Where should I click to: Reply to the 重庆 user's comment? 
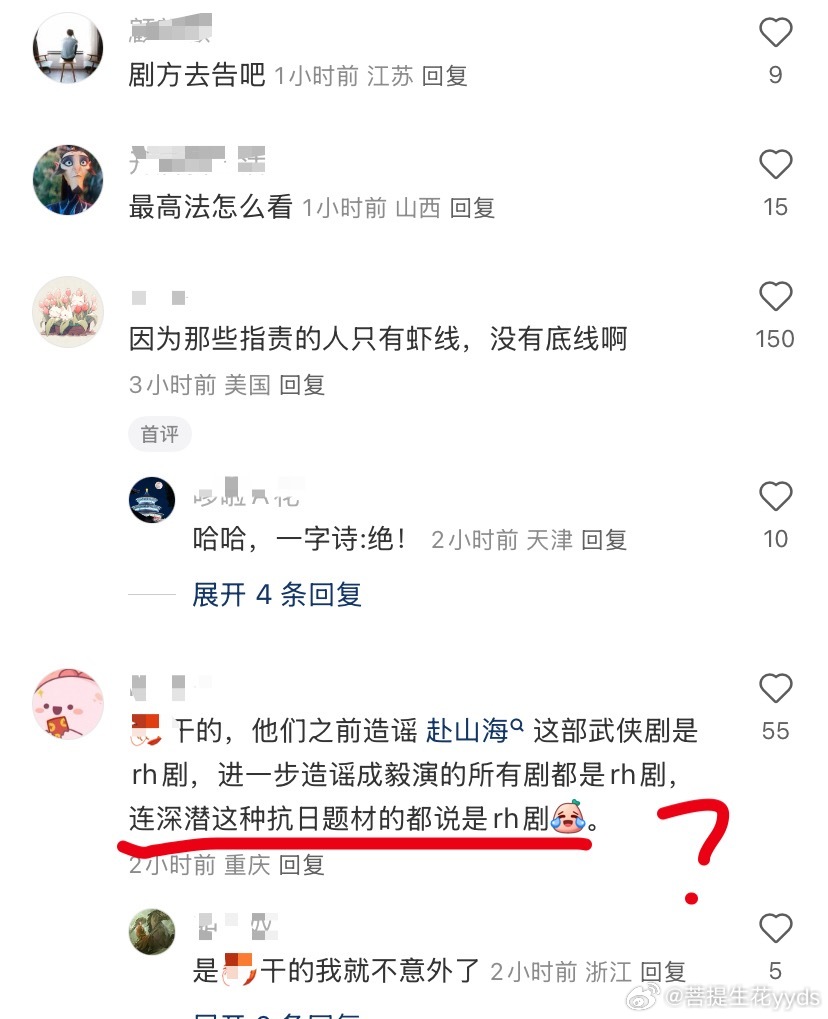[302, 865]
